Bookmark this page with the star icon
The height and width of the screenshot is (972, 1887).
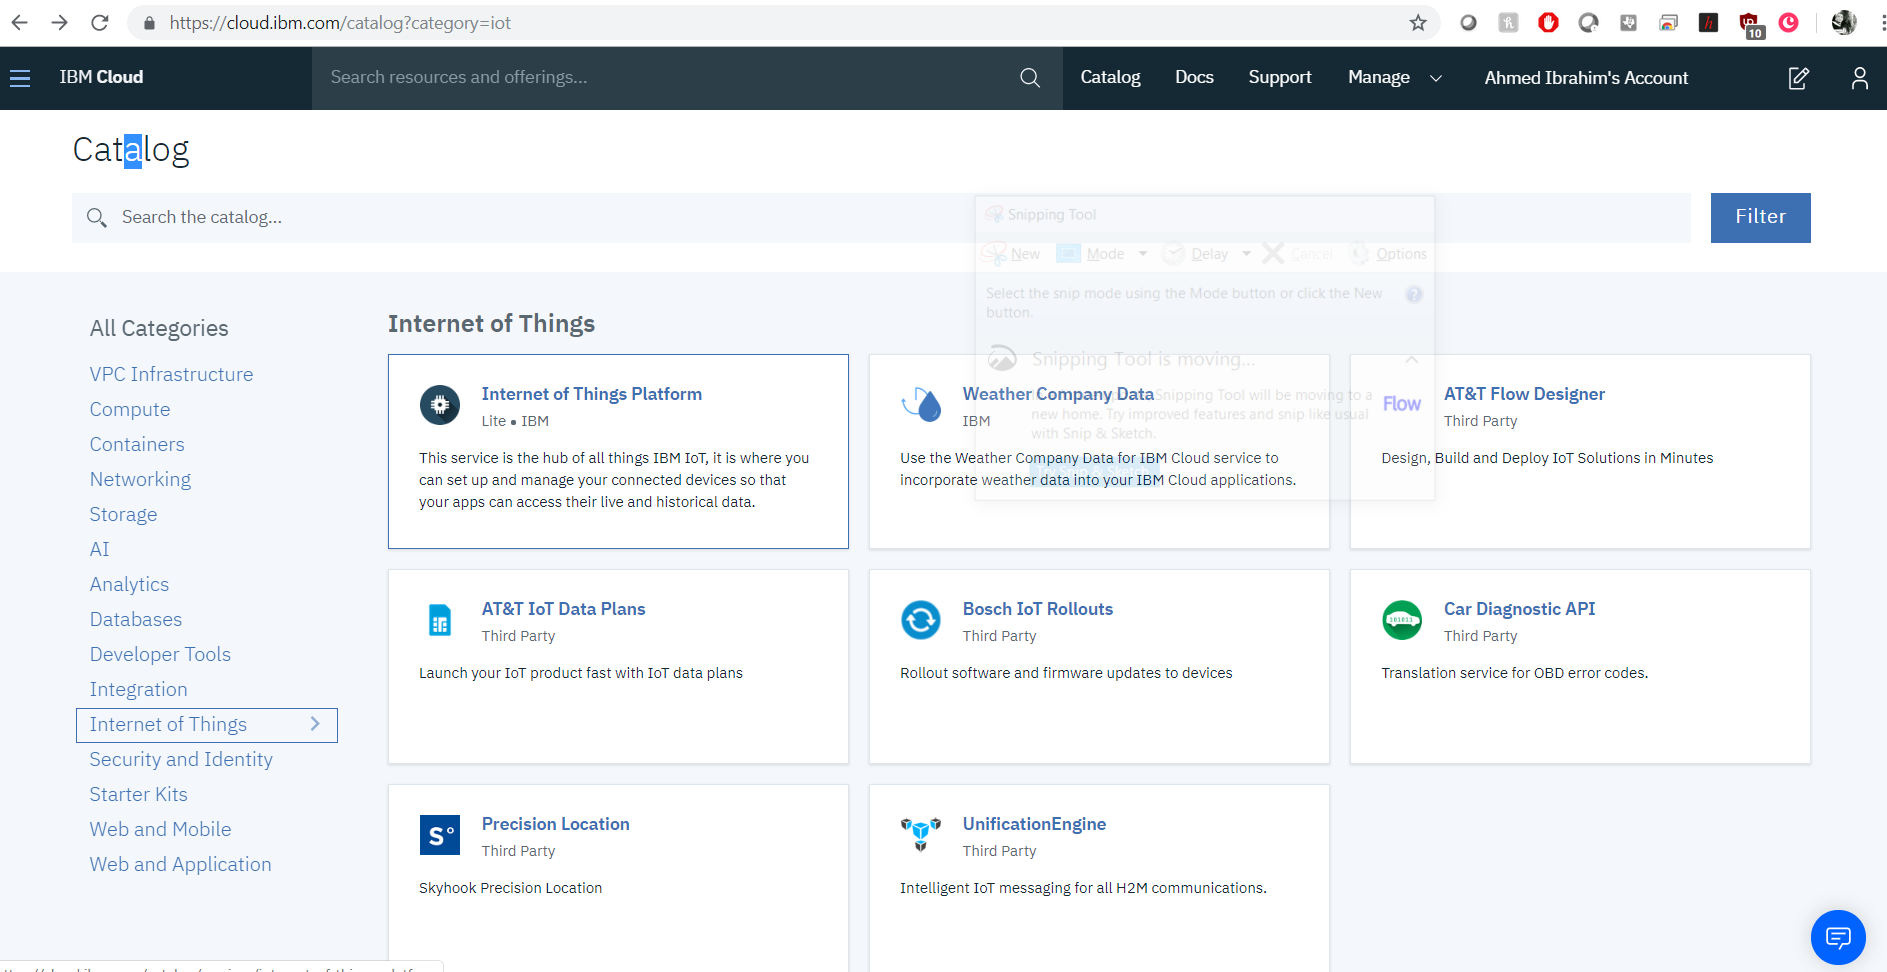(1418, 23)
